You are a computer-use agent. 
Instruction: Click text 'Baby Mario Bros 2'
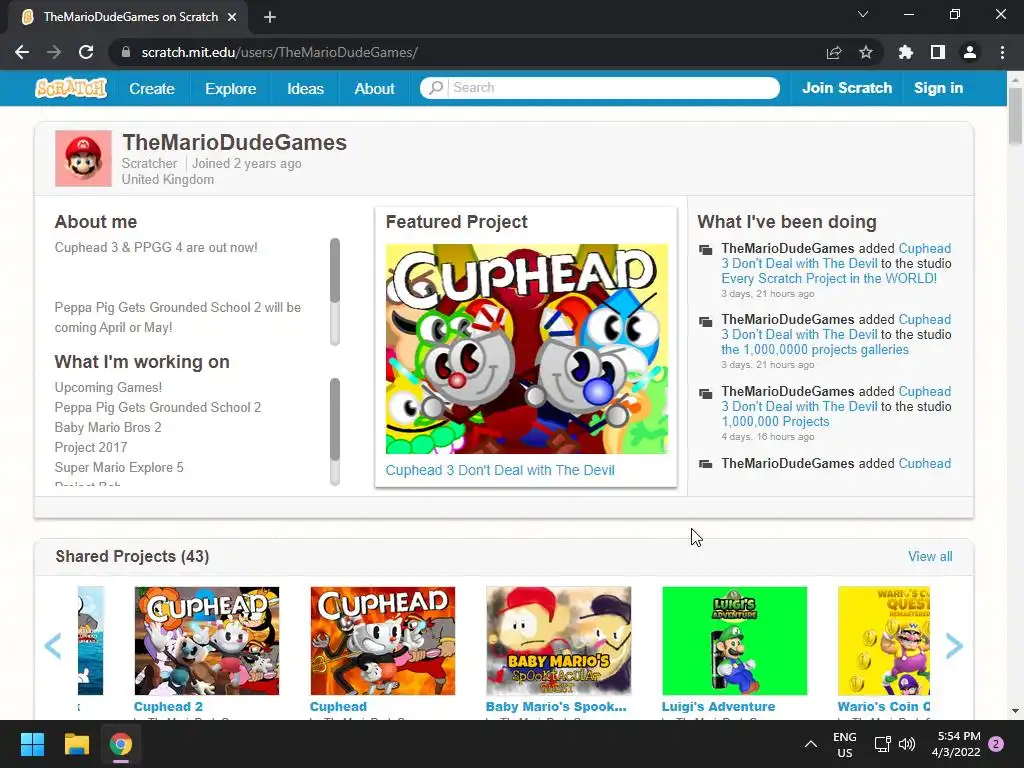pos(108,428)
